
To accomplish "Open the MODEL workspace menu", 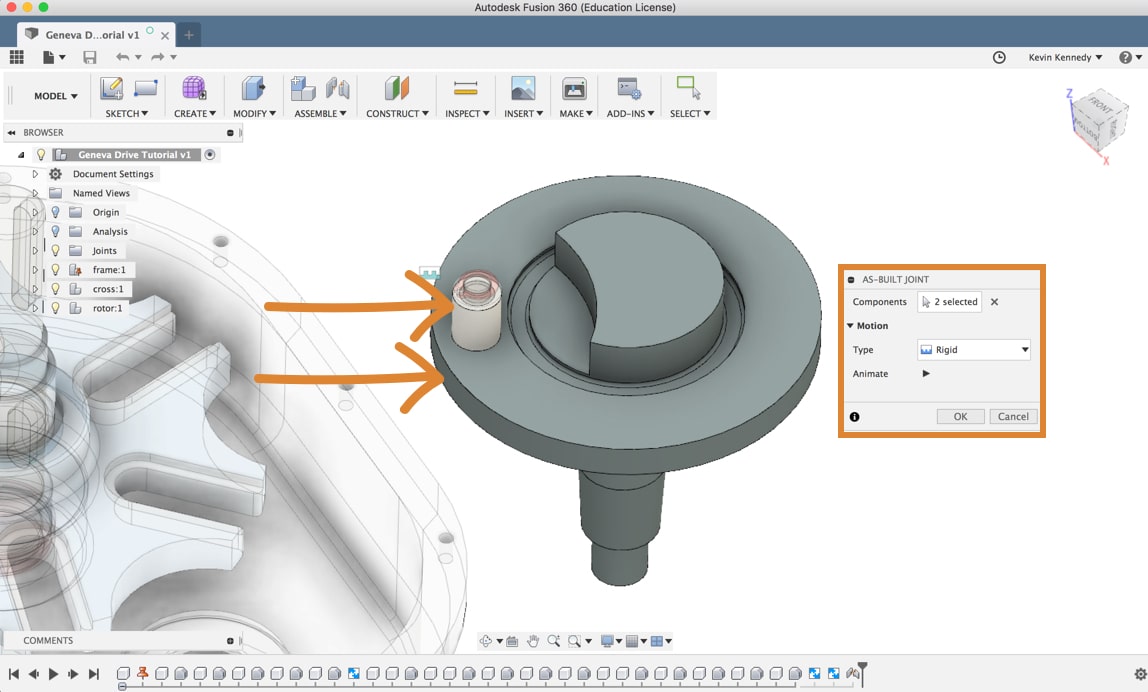I will (x=53, y=96).
